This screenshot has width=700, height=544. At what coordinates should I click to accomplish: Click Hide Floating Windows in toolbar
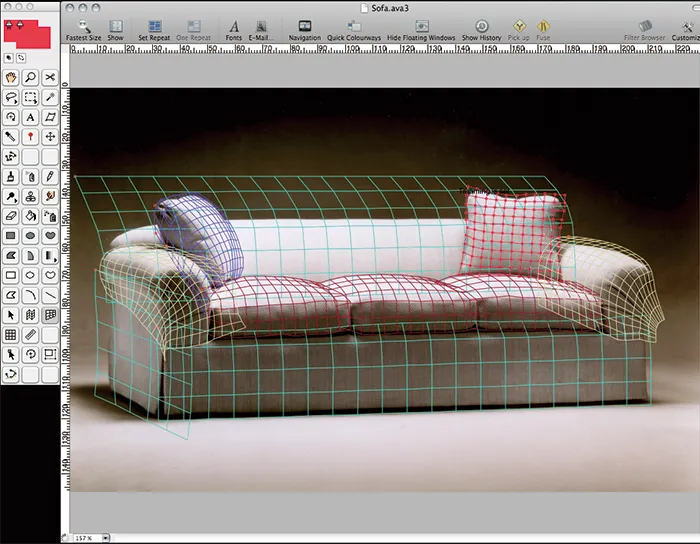(x=421, y=31)
